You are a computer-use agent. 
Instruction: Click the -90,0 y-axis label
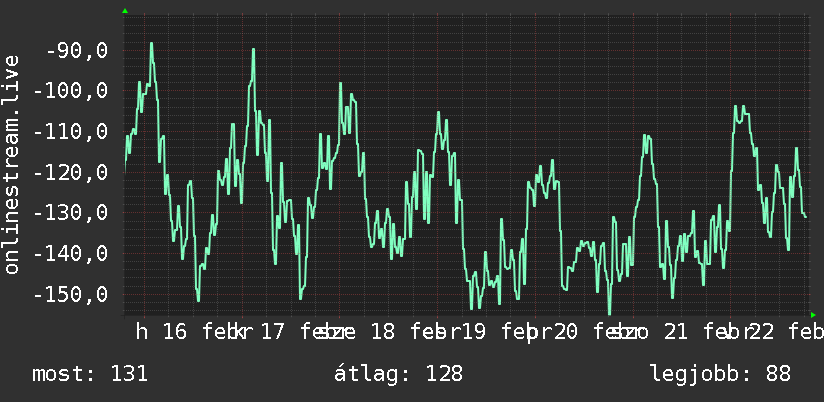tap(77, 51)
